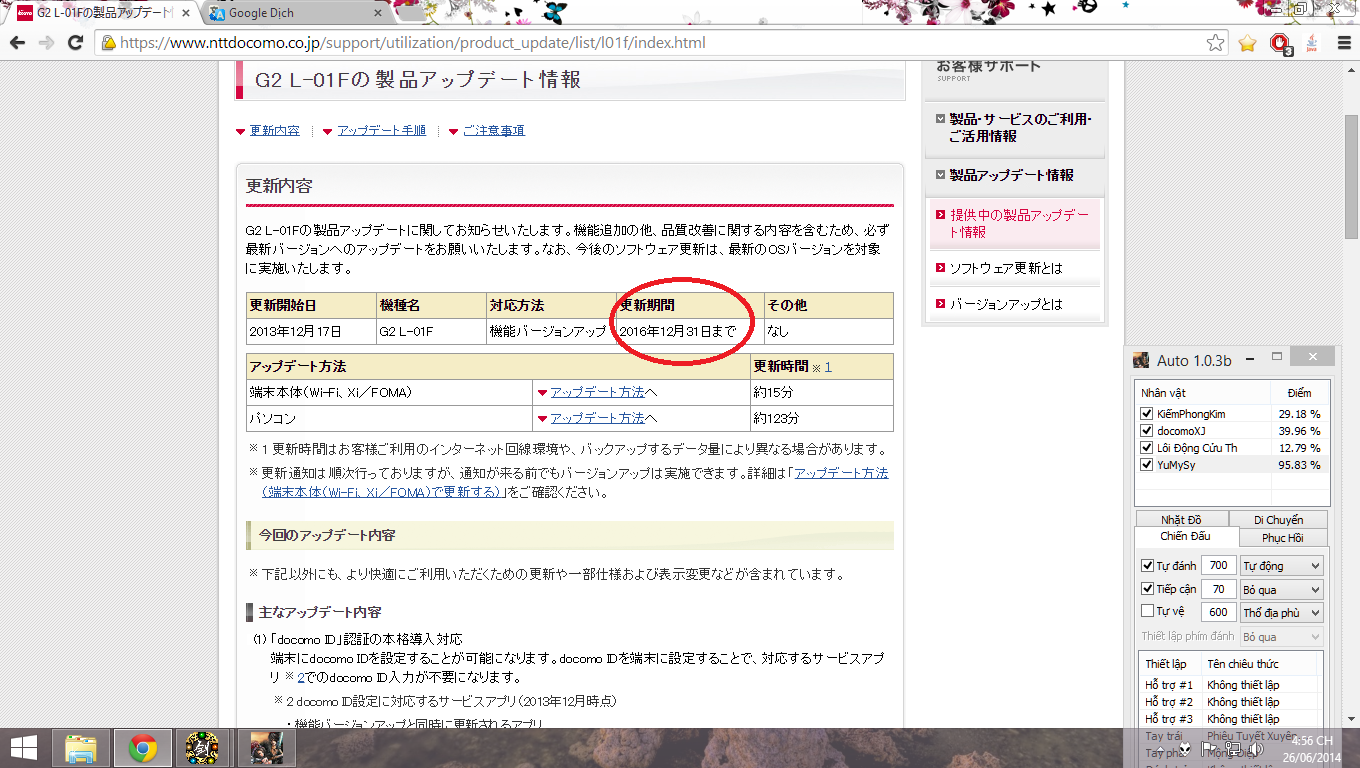The width and height of the screenshot is (1360, 768).
Task: Open the バージョンアップとは sidebar link
Action: (x=1006, y=304)
